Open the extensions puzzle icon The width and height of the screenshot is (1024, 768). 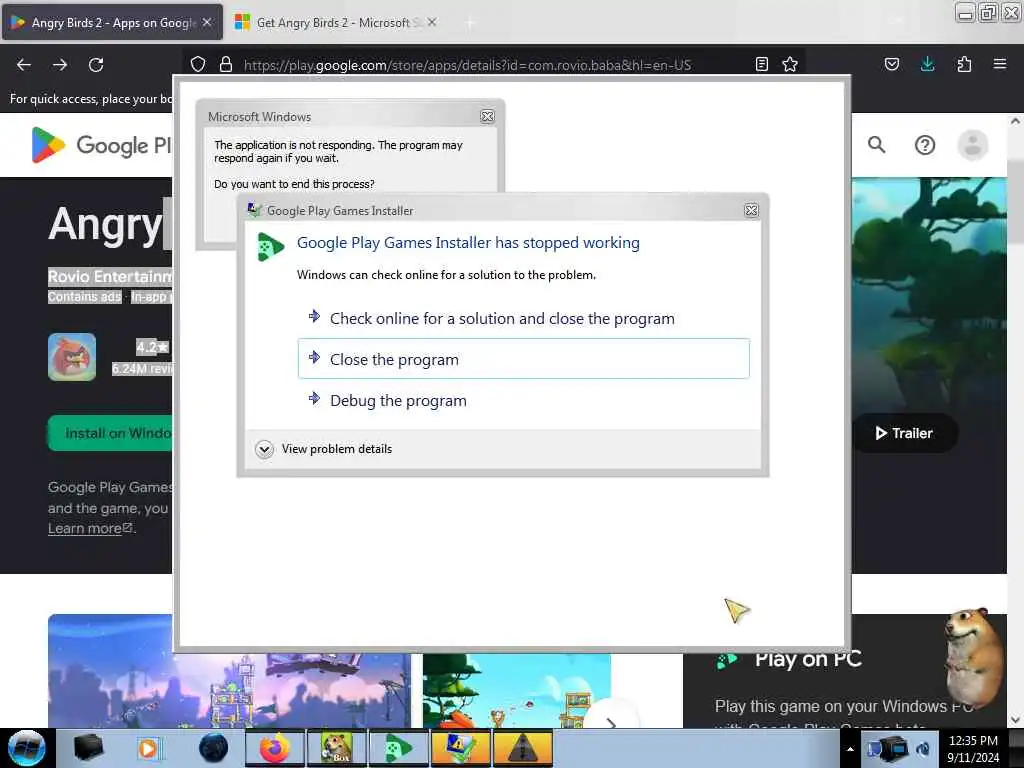pos(964,64)
